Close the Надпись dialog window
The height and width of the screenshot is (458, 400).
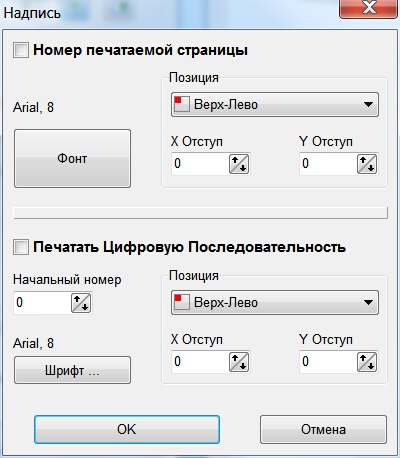click(368, 8)
